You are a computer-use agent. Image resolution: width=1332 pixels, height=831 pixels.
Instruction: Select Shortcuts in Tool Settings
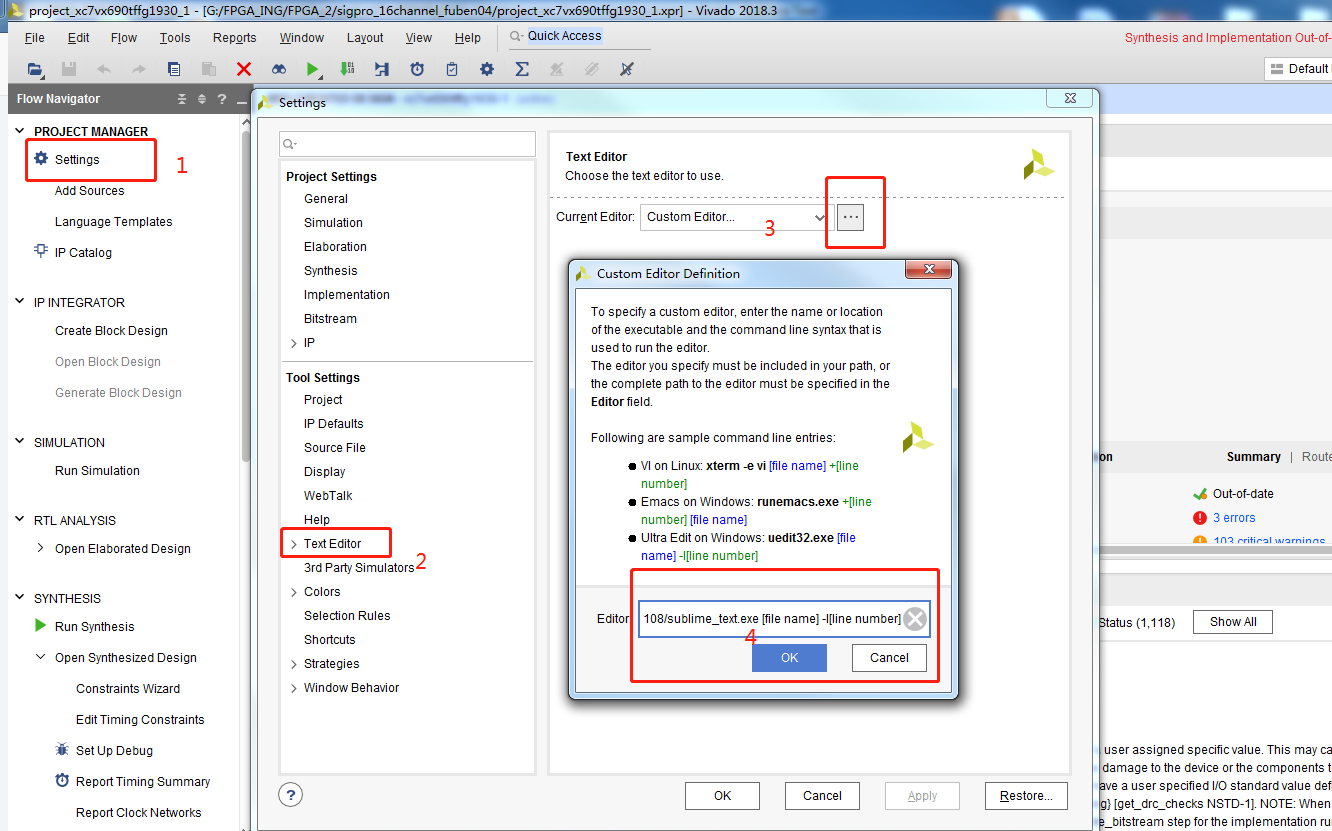click(329, 640)
